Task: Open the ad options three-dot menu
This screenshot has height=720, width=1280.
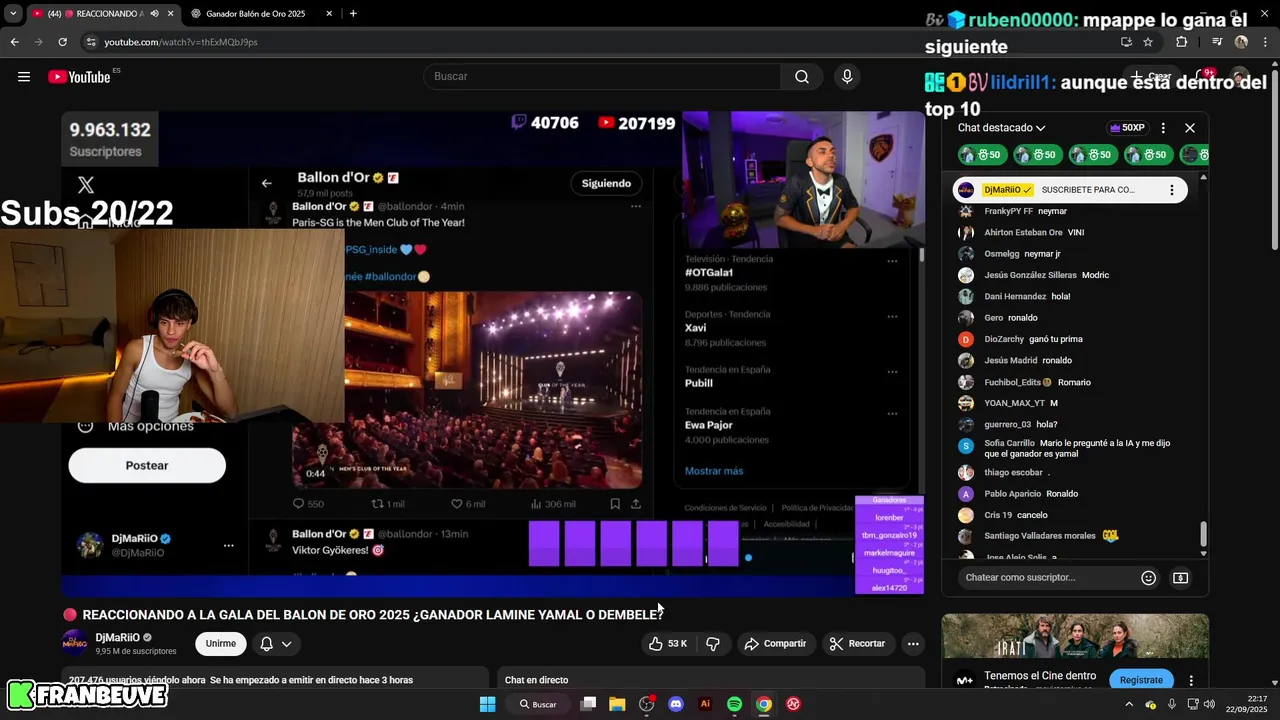Action: (x=1191, y=680)
